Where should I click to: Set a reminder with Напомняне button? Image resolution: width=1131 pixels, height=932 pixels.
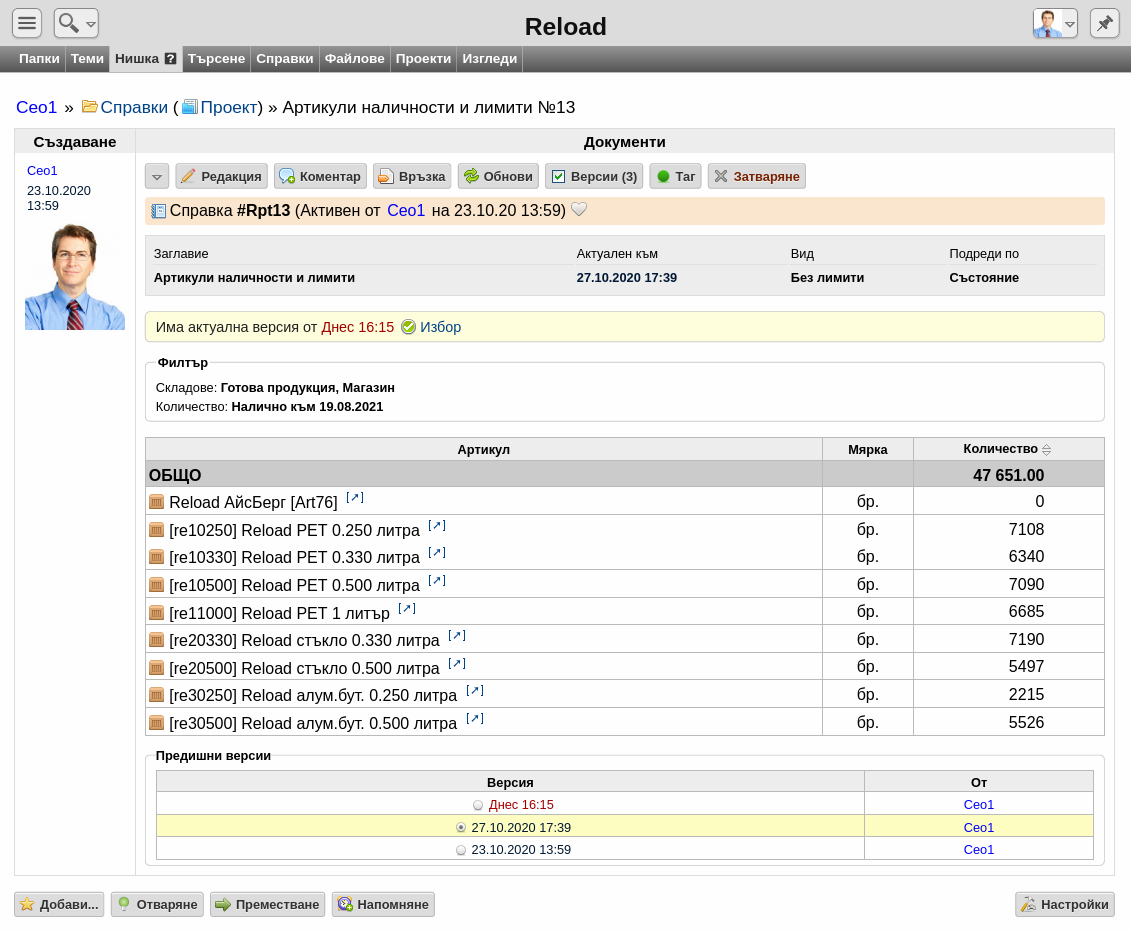pyautogui.click(x=383, y=905)
